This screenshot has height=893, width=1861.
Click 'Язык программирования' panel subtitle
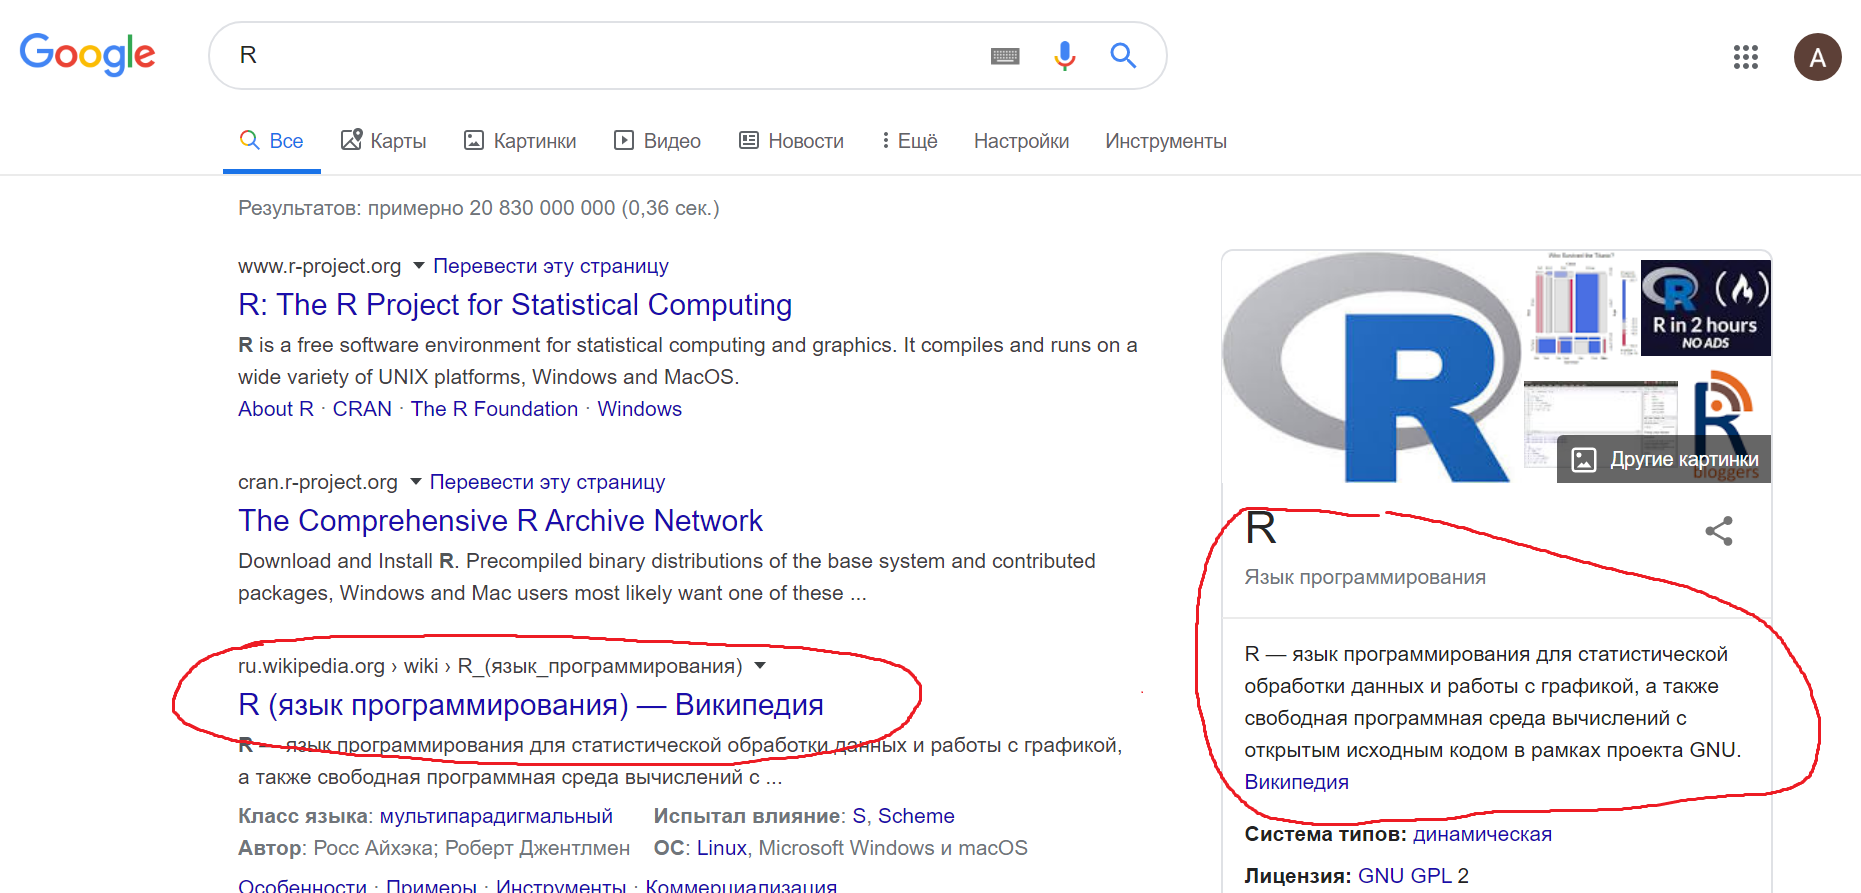pyautogui.click(x=1365, y=577)
